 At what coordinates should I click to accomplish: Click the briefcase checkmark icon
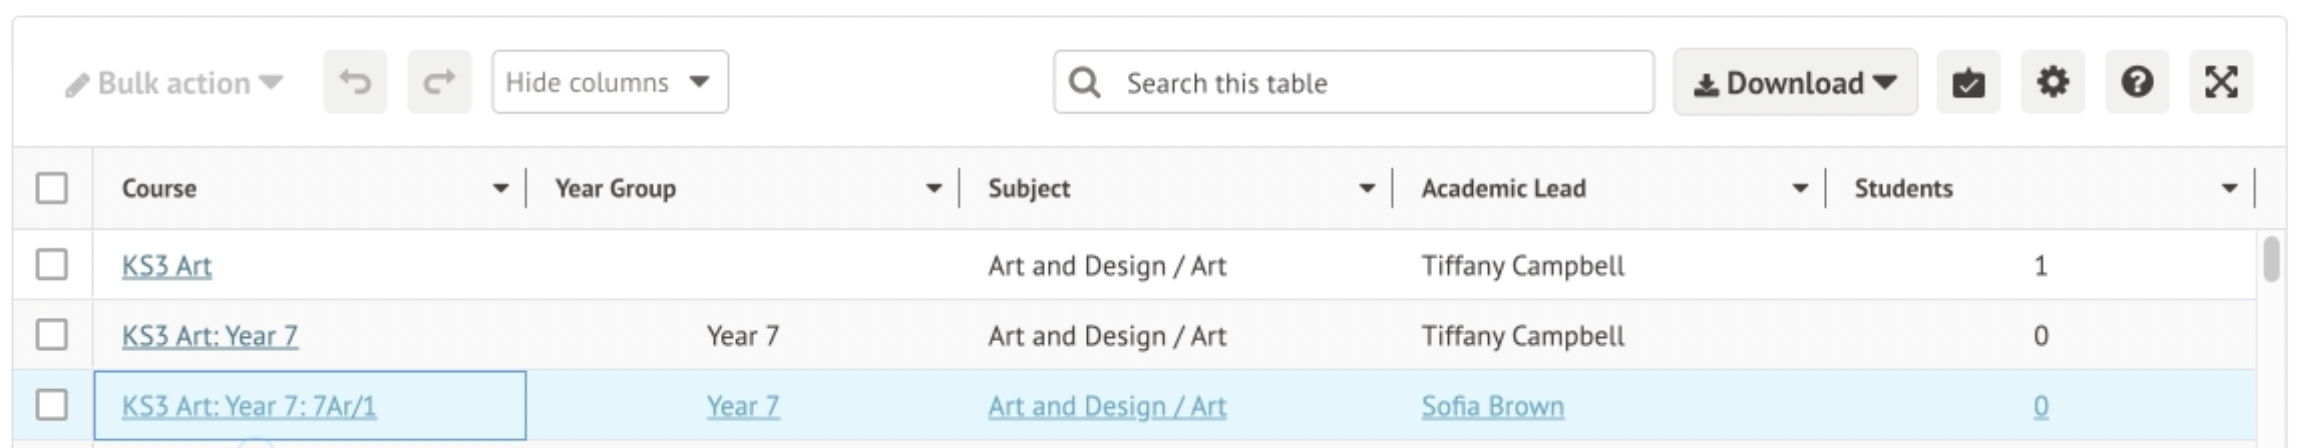(x=1968, y=82)
